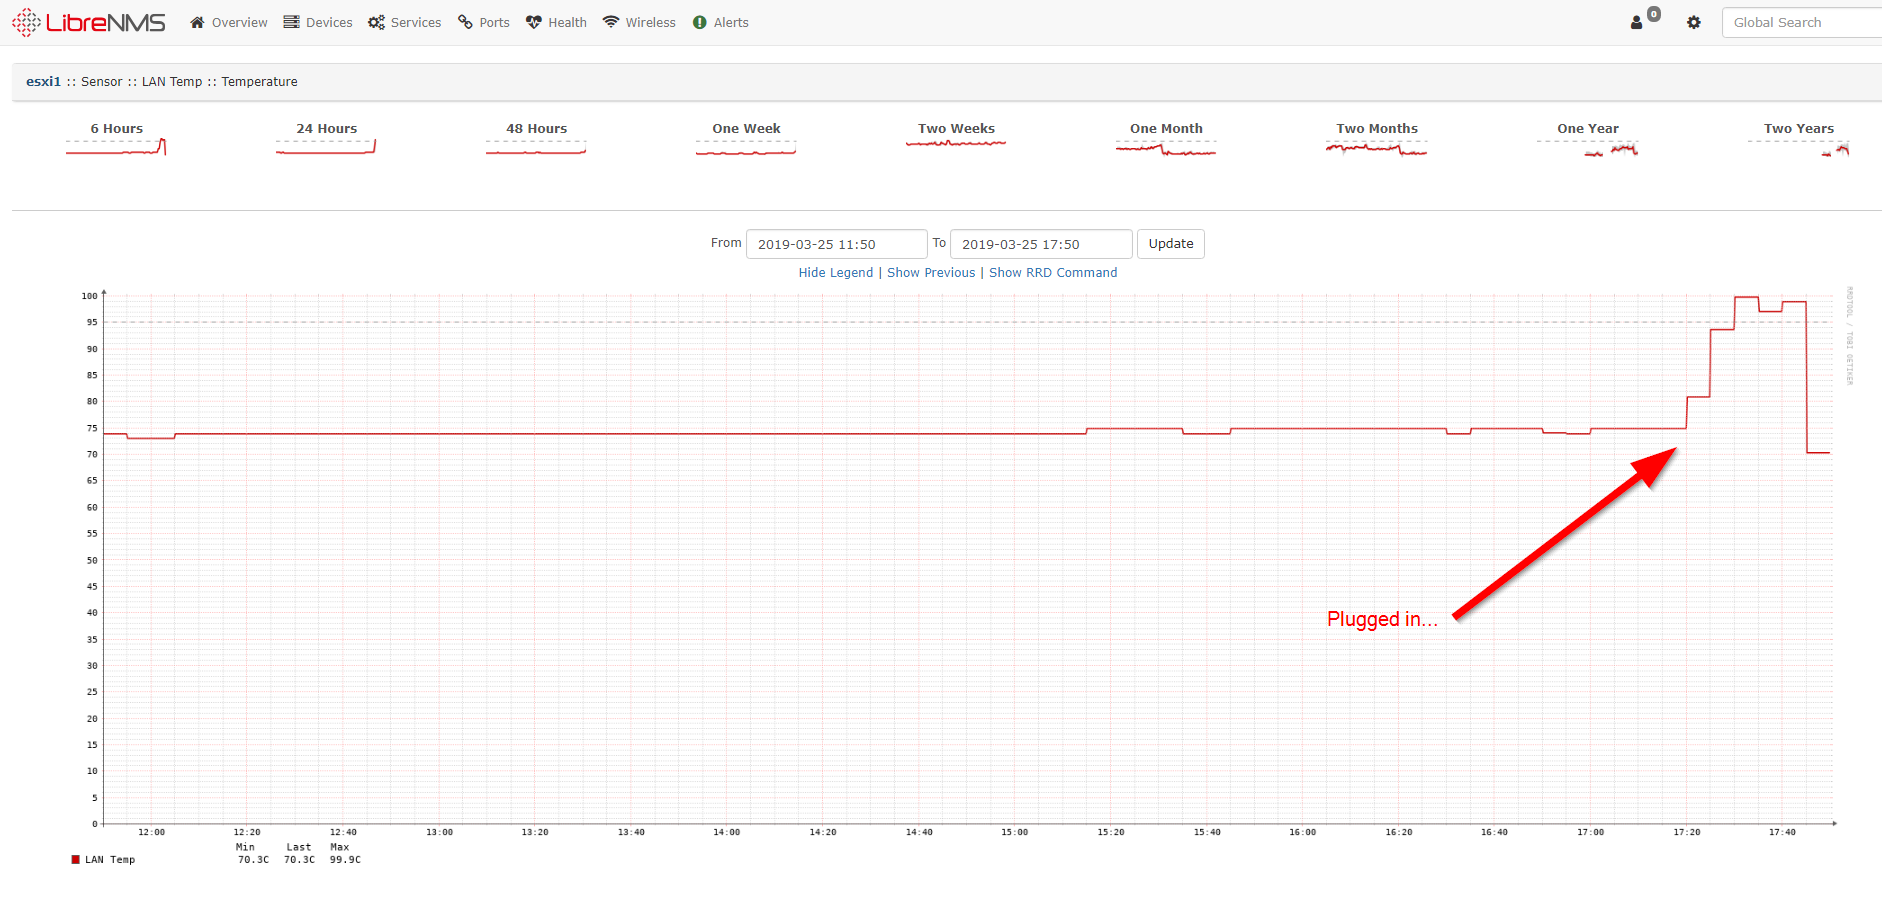Click the Devices server icon

pyautogui.click(x=291, y=22)
